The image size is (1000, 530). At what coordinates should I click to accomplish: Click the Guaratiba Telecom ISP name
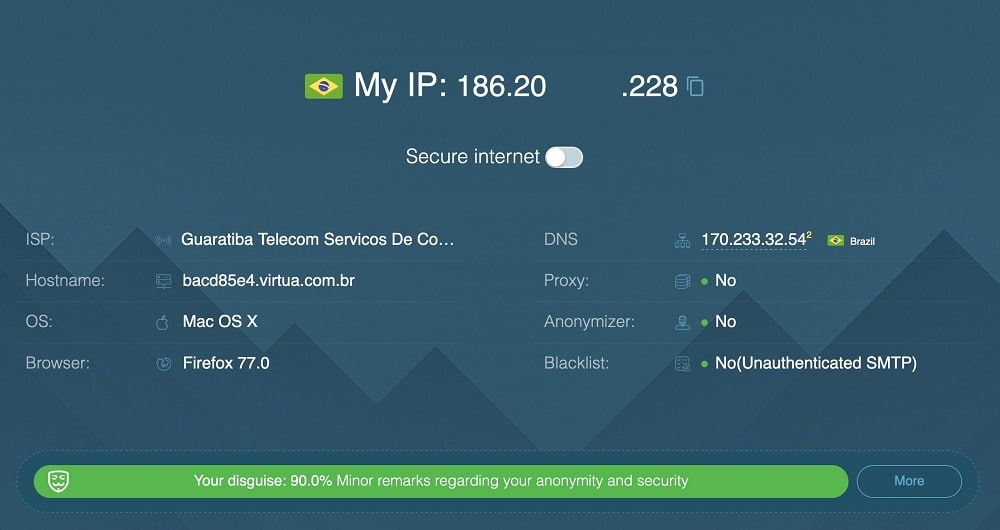coord(318,239)
